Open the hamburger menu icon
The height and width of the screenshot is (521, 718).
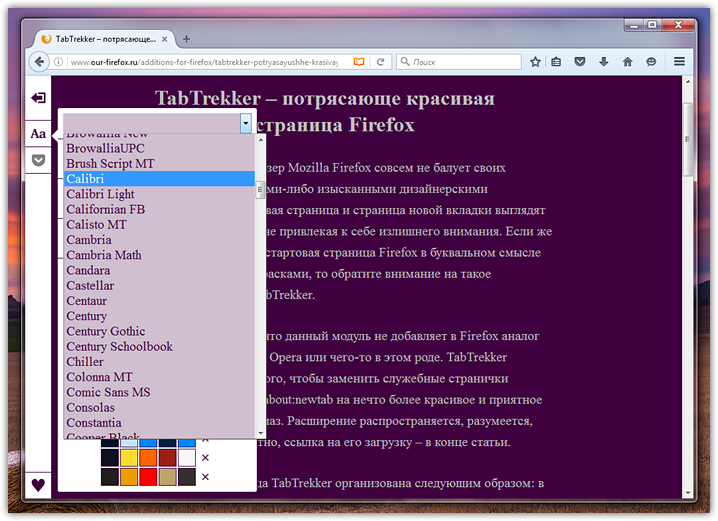pos(680,61)
